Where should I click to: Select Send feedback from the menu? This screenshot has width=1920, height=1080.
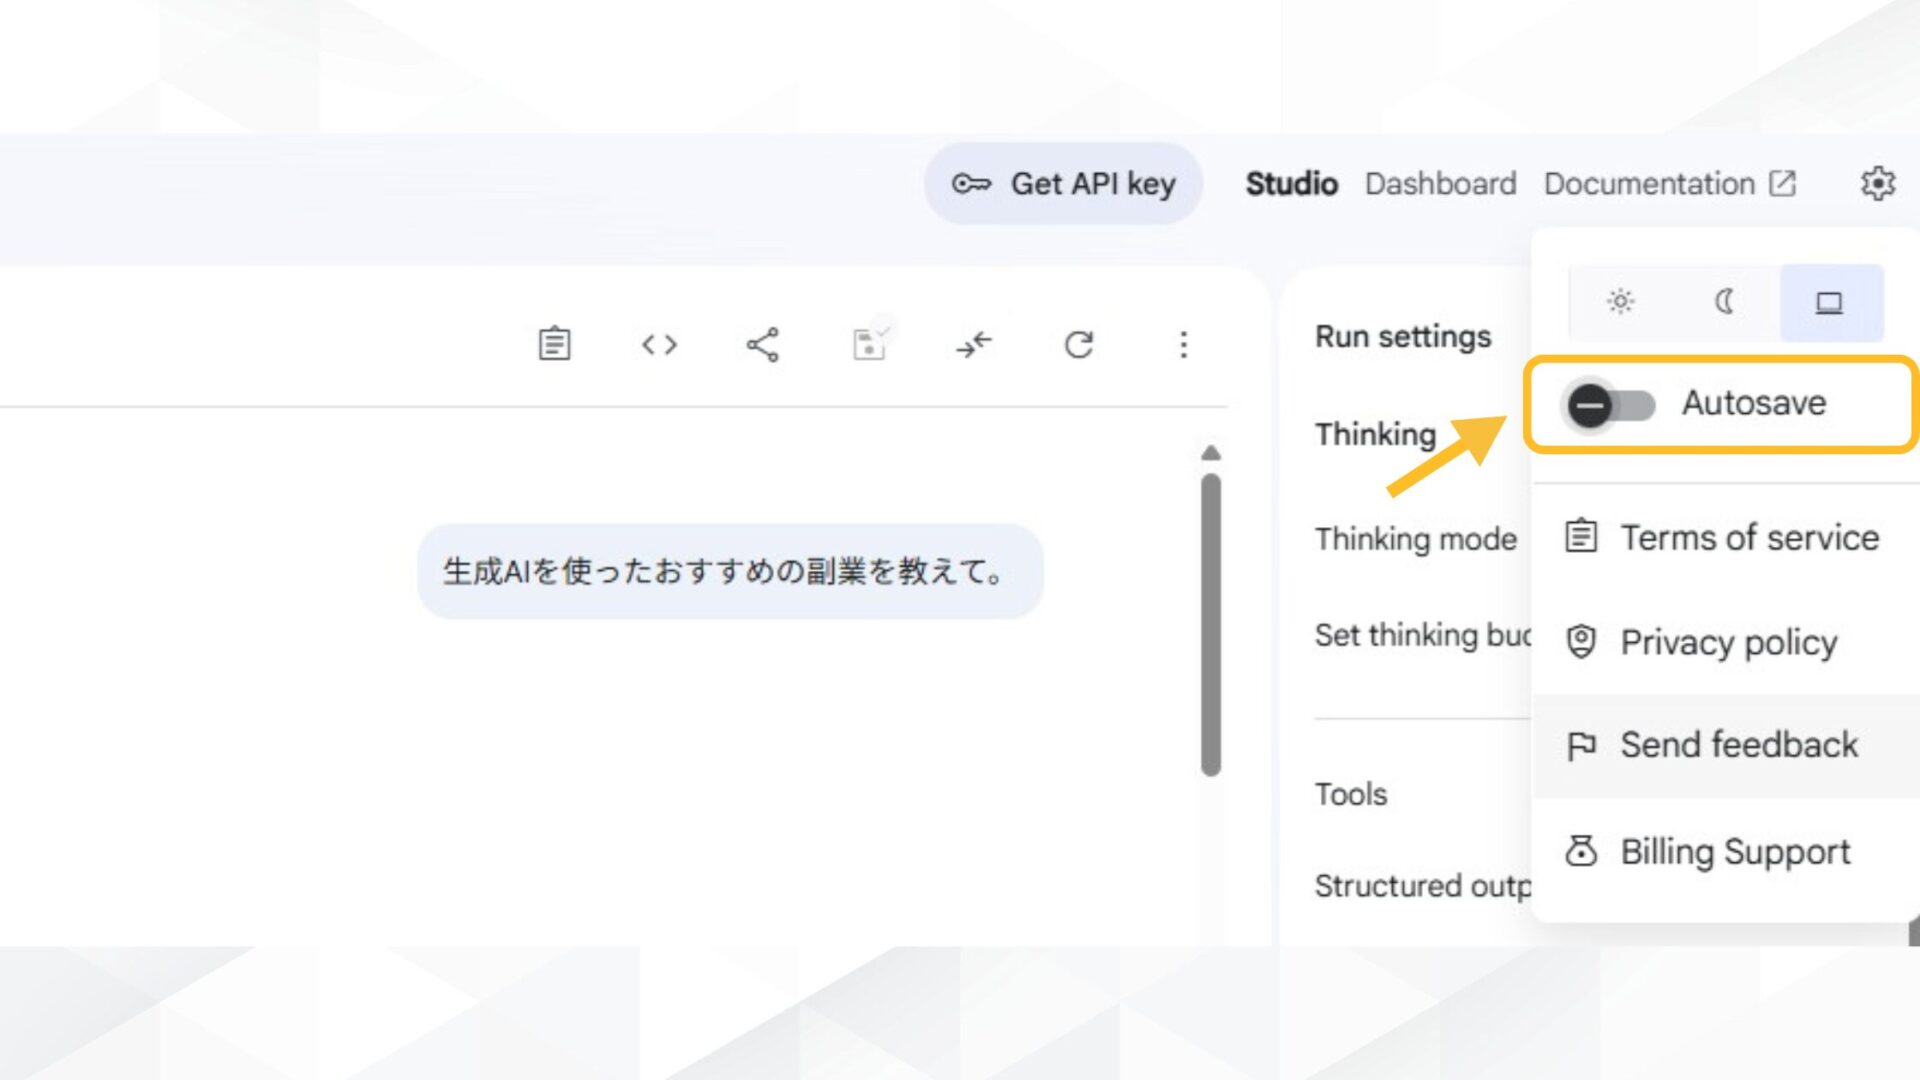[x=1738, y=745]
